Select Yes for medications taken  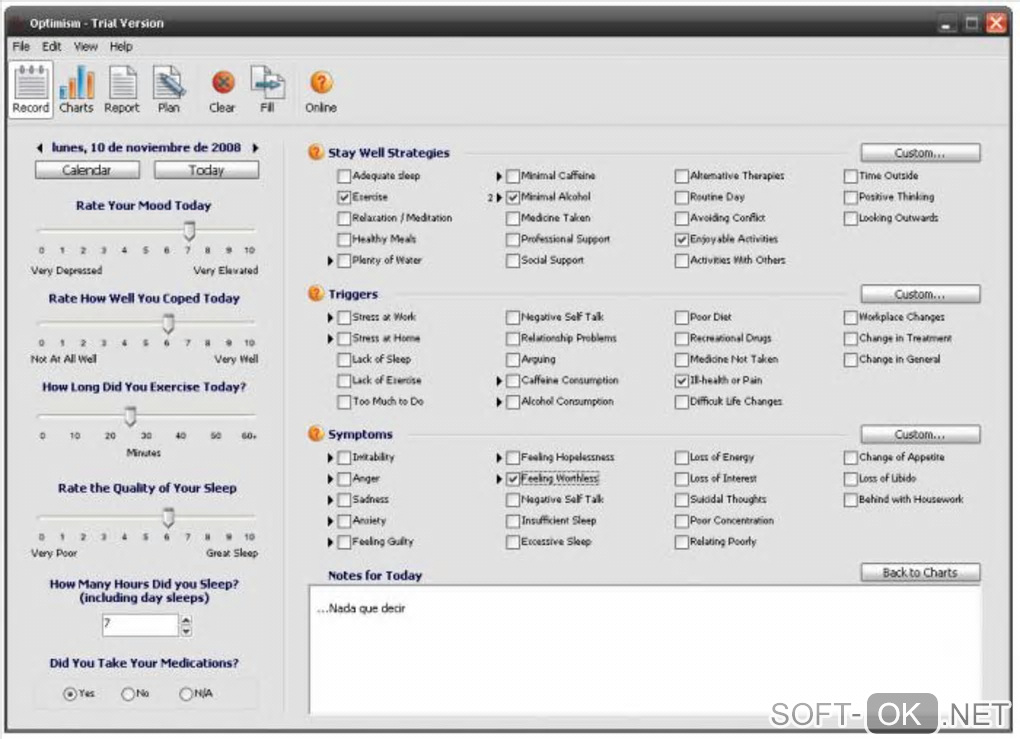pyautogui.click(x=69, y=694)
